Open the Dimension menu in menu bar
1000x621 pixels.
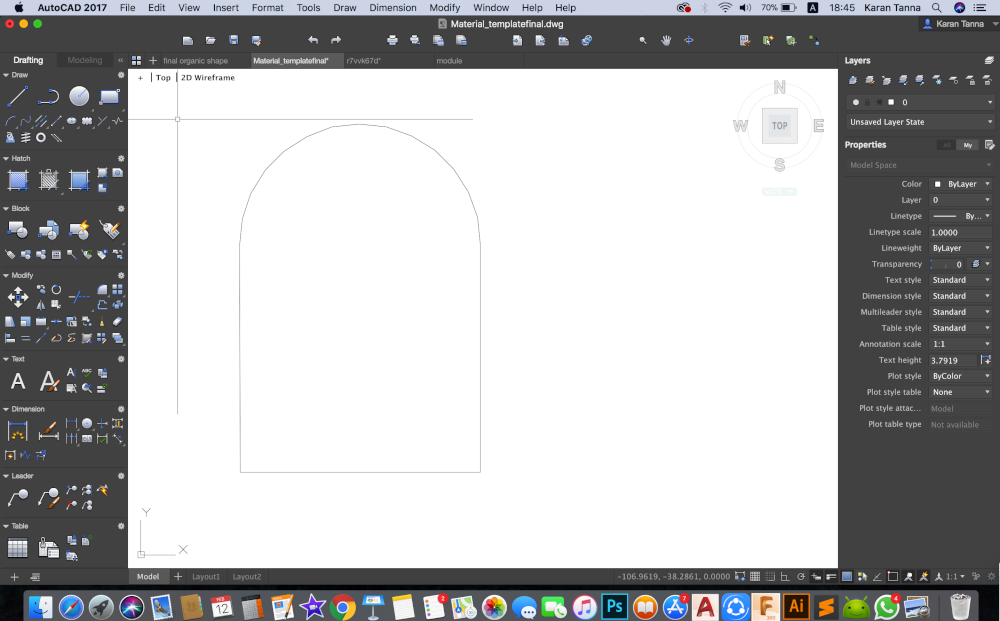click(x=393, y=8)
